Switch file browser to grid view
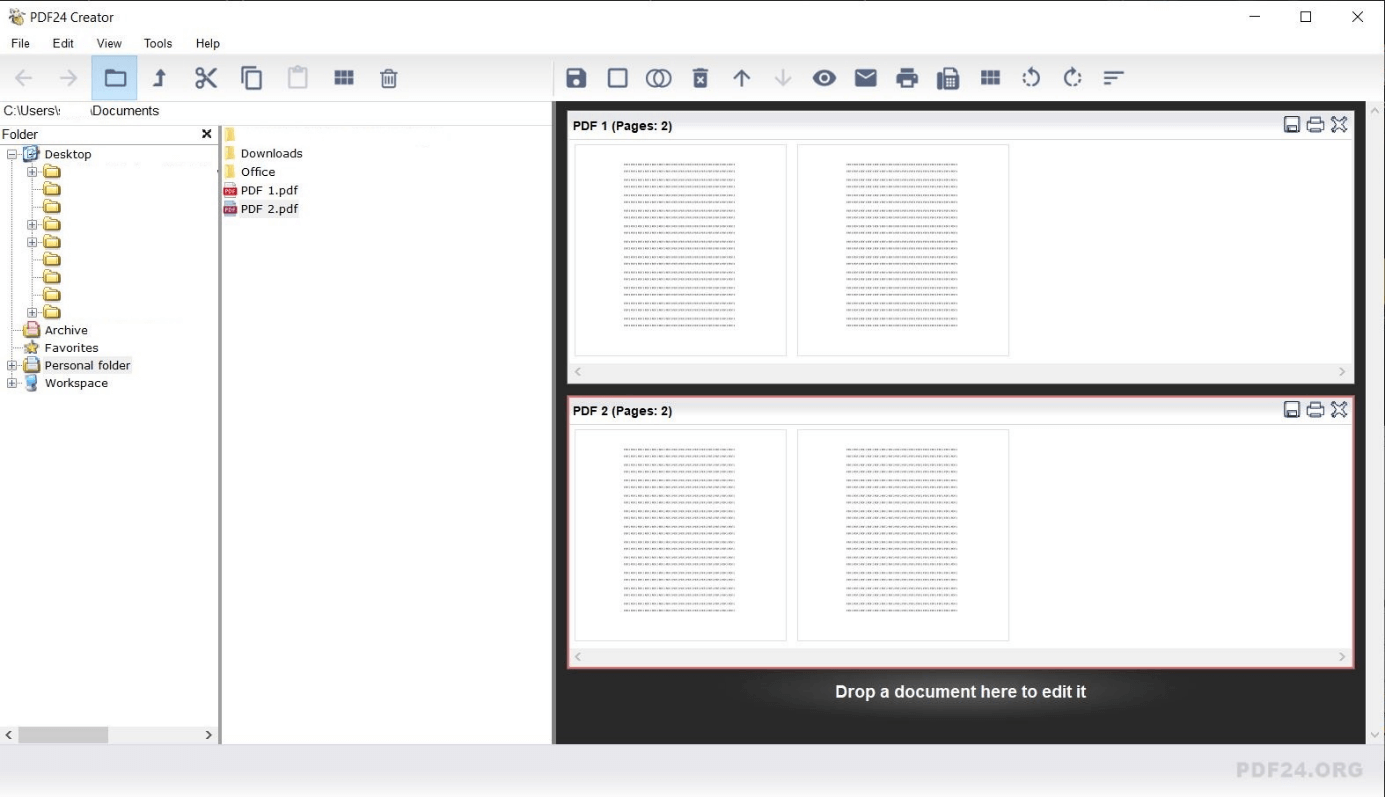This screenshot has height=797, width=1385. pyautogui.click(x=344, y=78)
